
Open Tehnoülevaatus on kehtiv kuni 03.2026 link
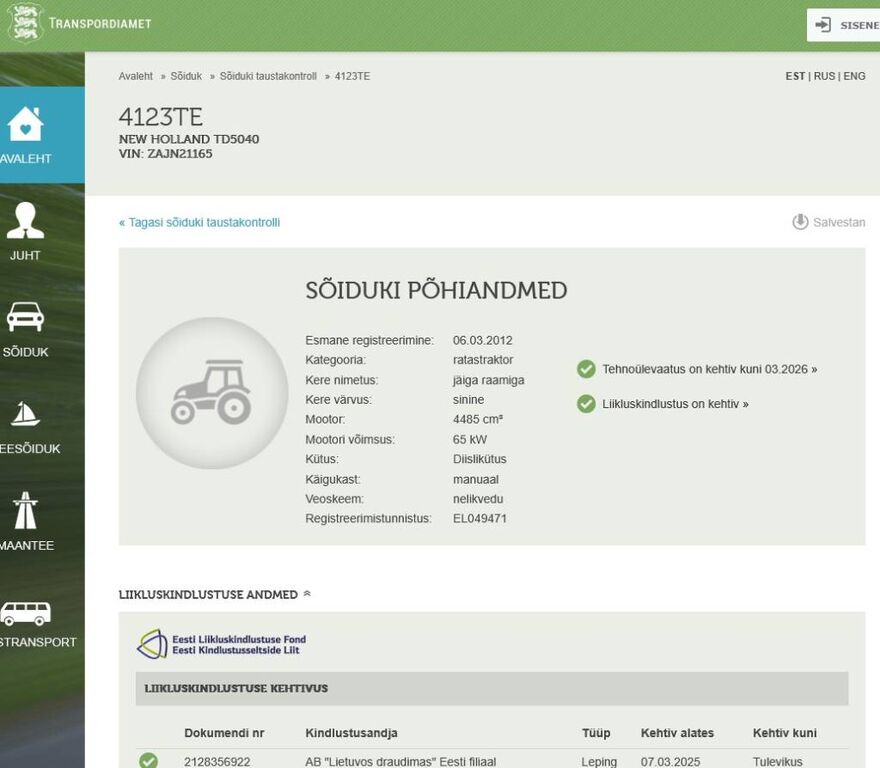(x=709, y=369)
